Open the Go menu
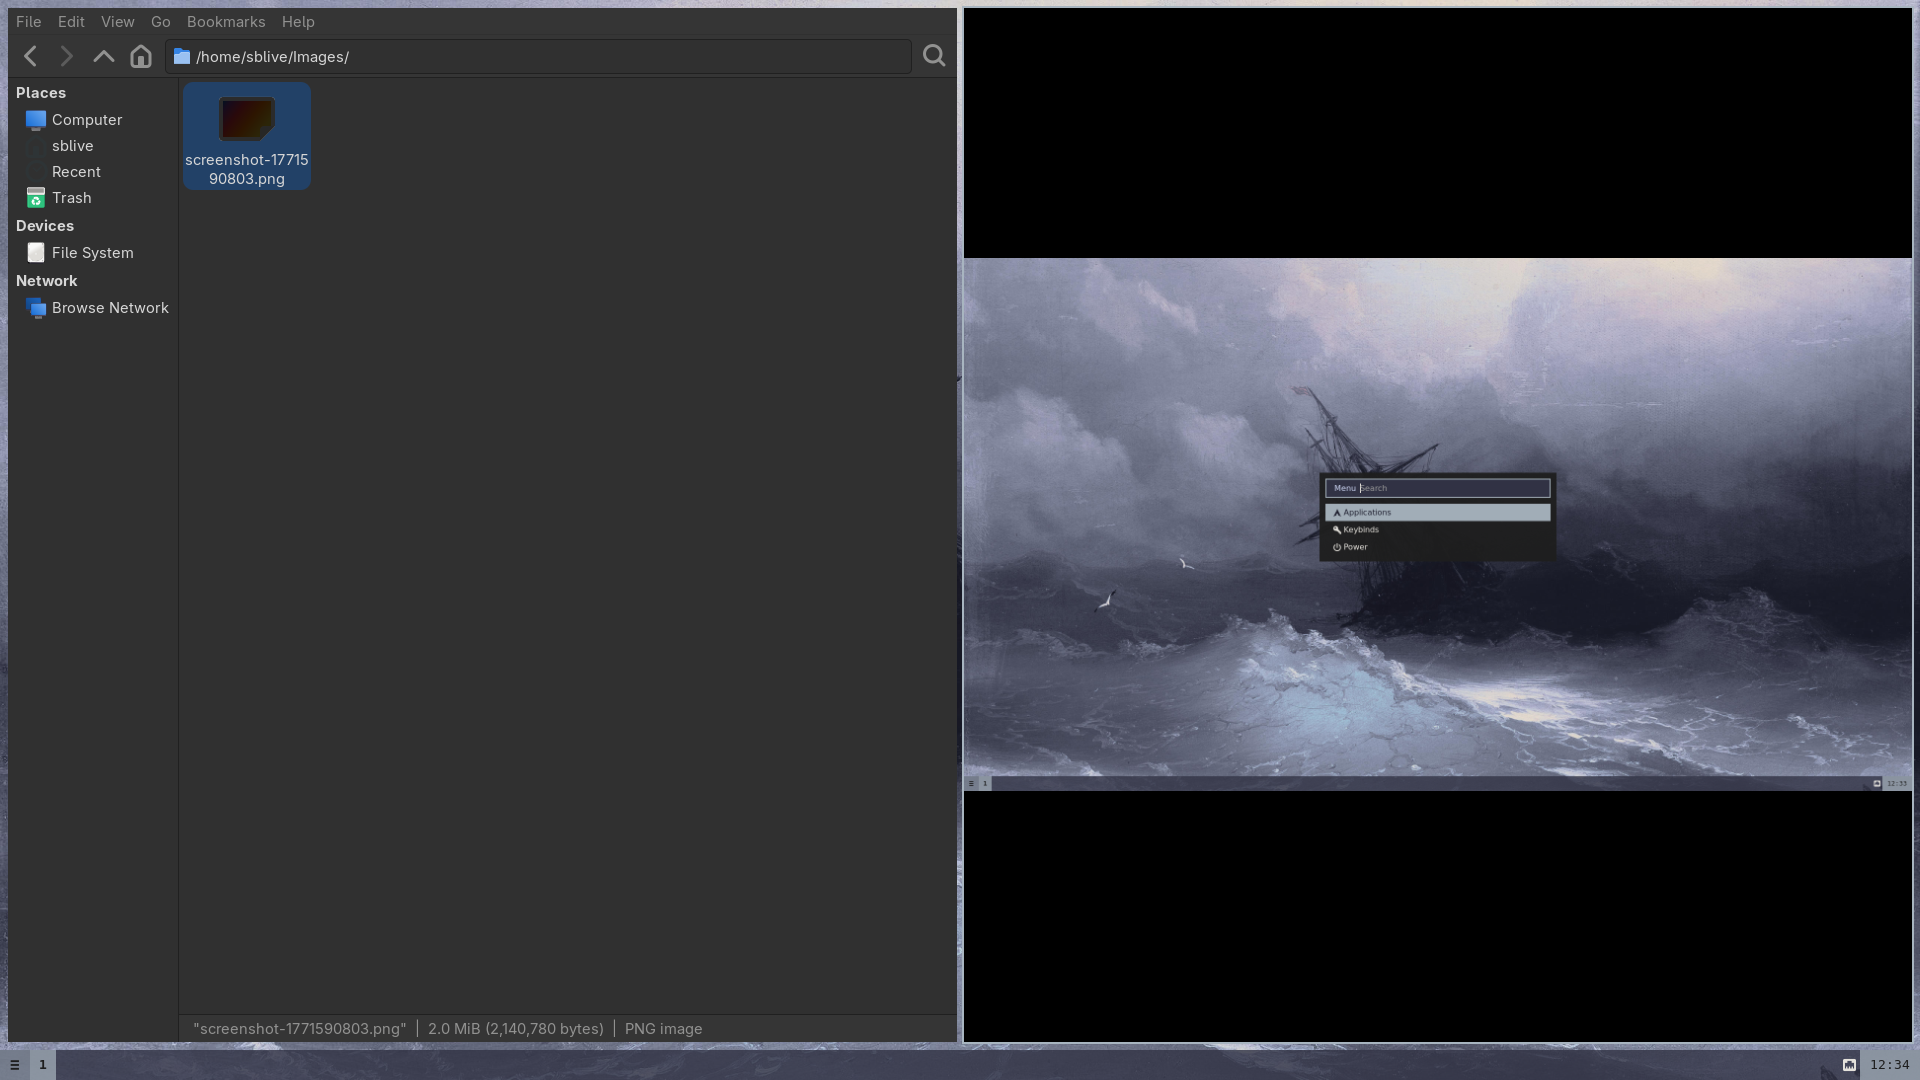The width and height of the screenshot is (1920, 1080). click(x=160, y=22)
